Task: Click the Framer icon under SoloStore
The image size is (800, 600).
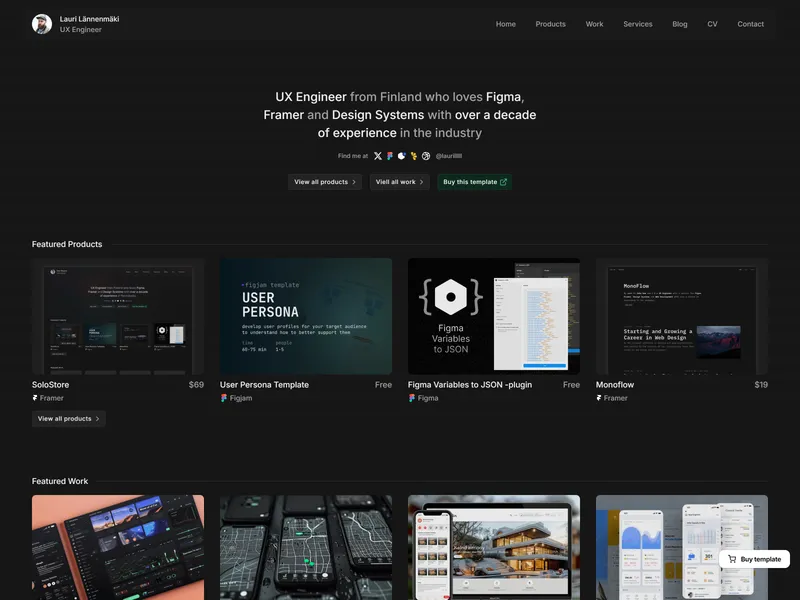Action: (35, 398)
